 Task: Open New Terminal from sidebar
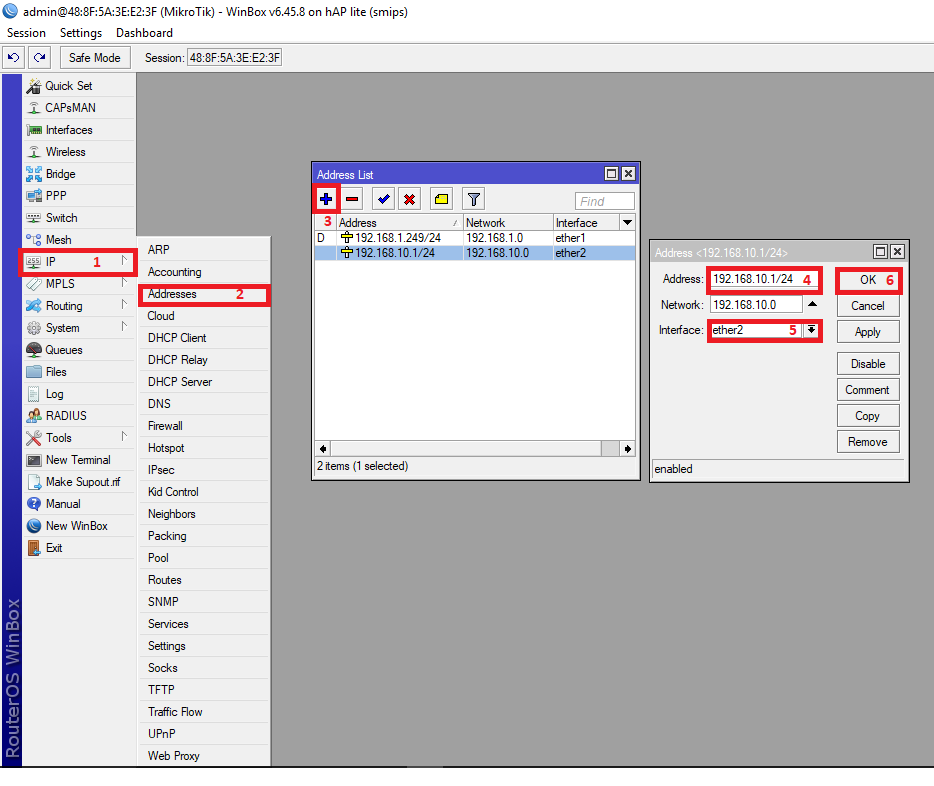(x=79, y=460)
